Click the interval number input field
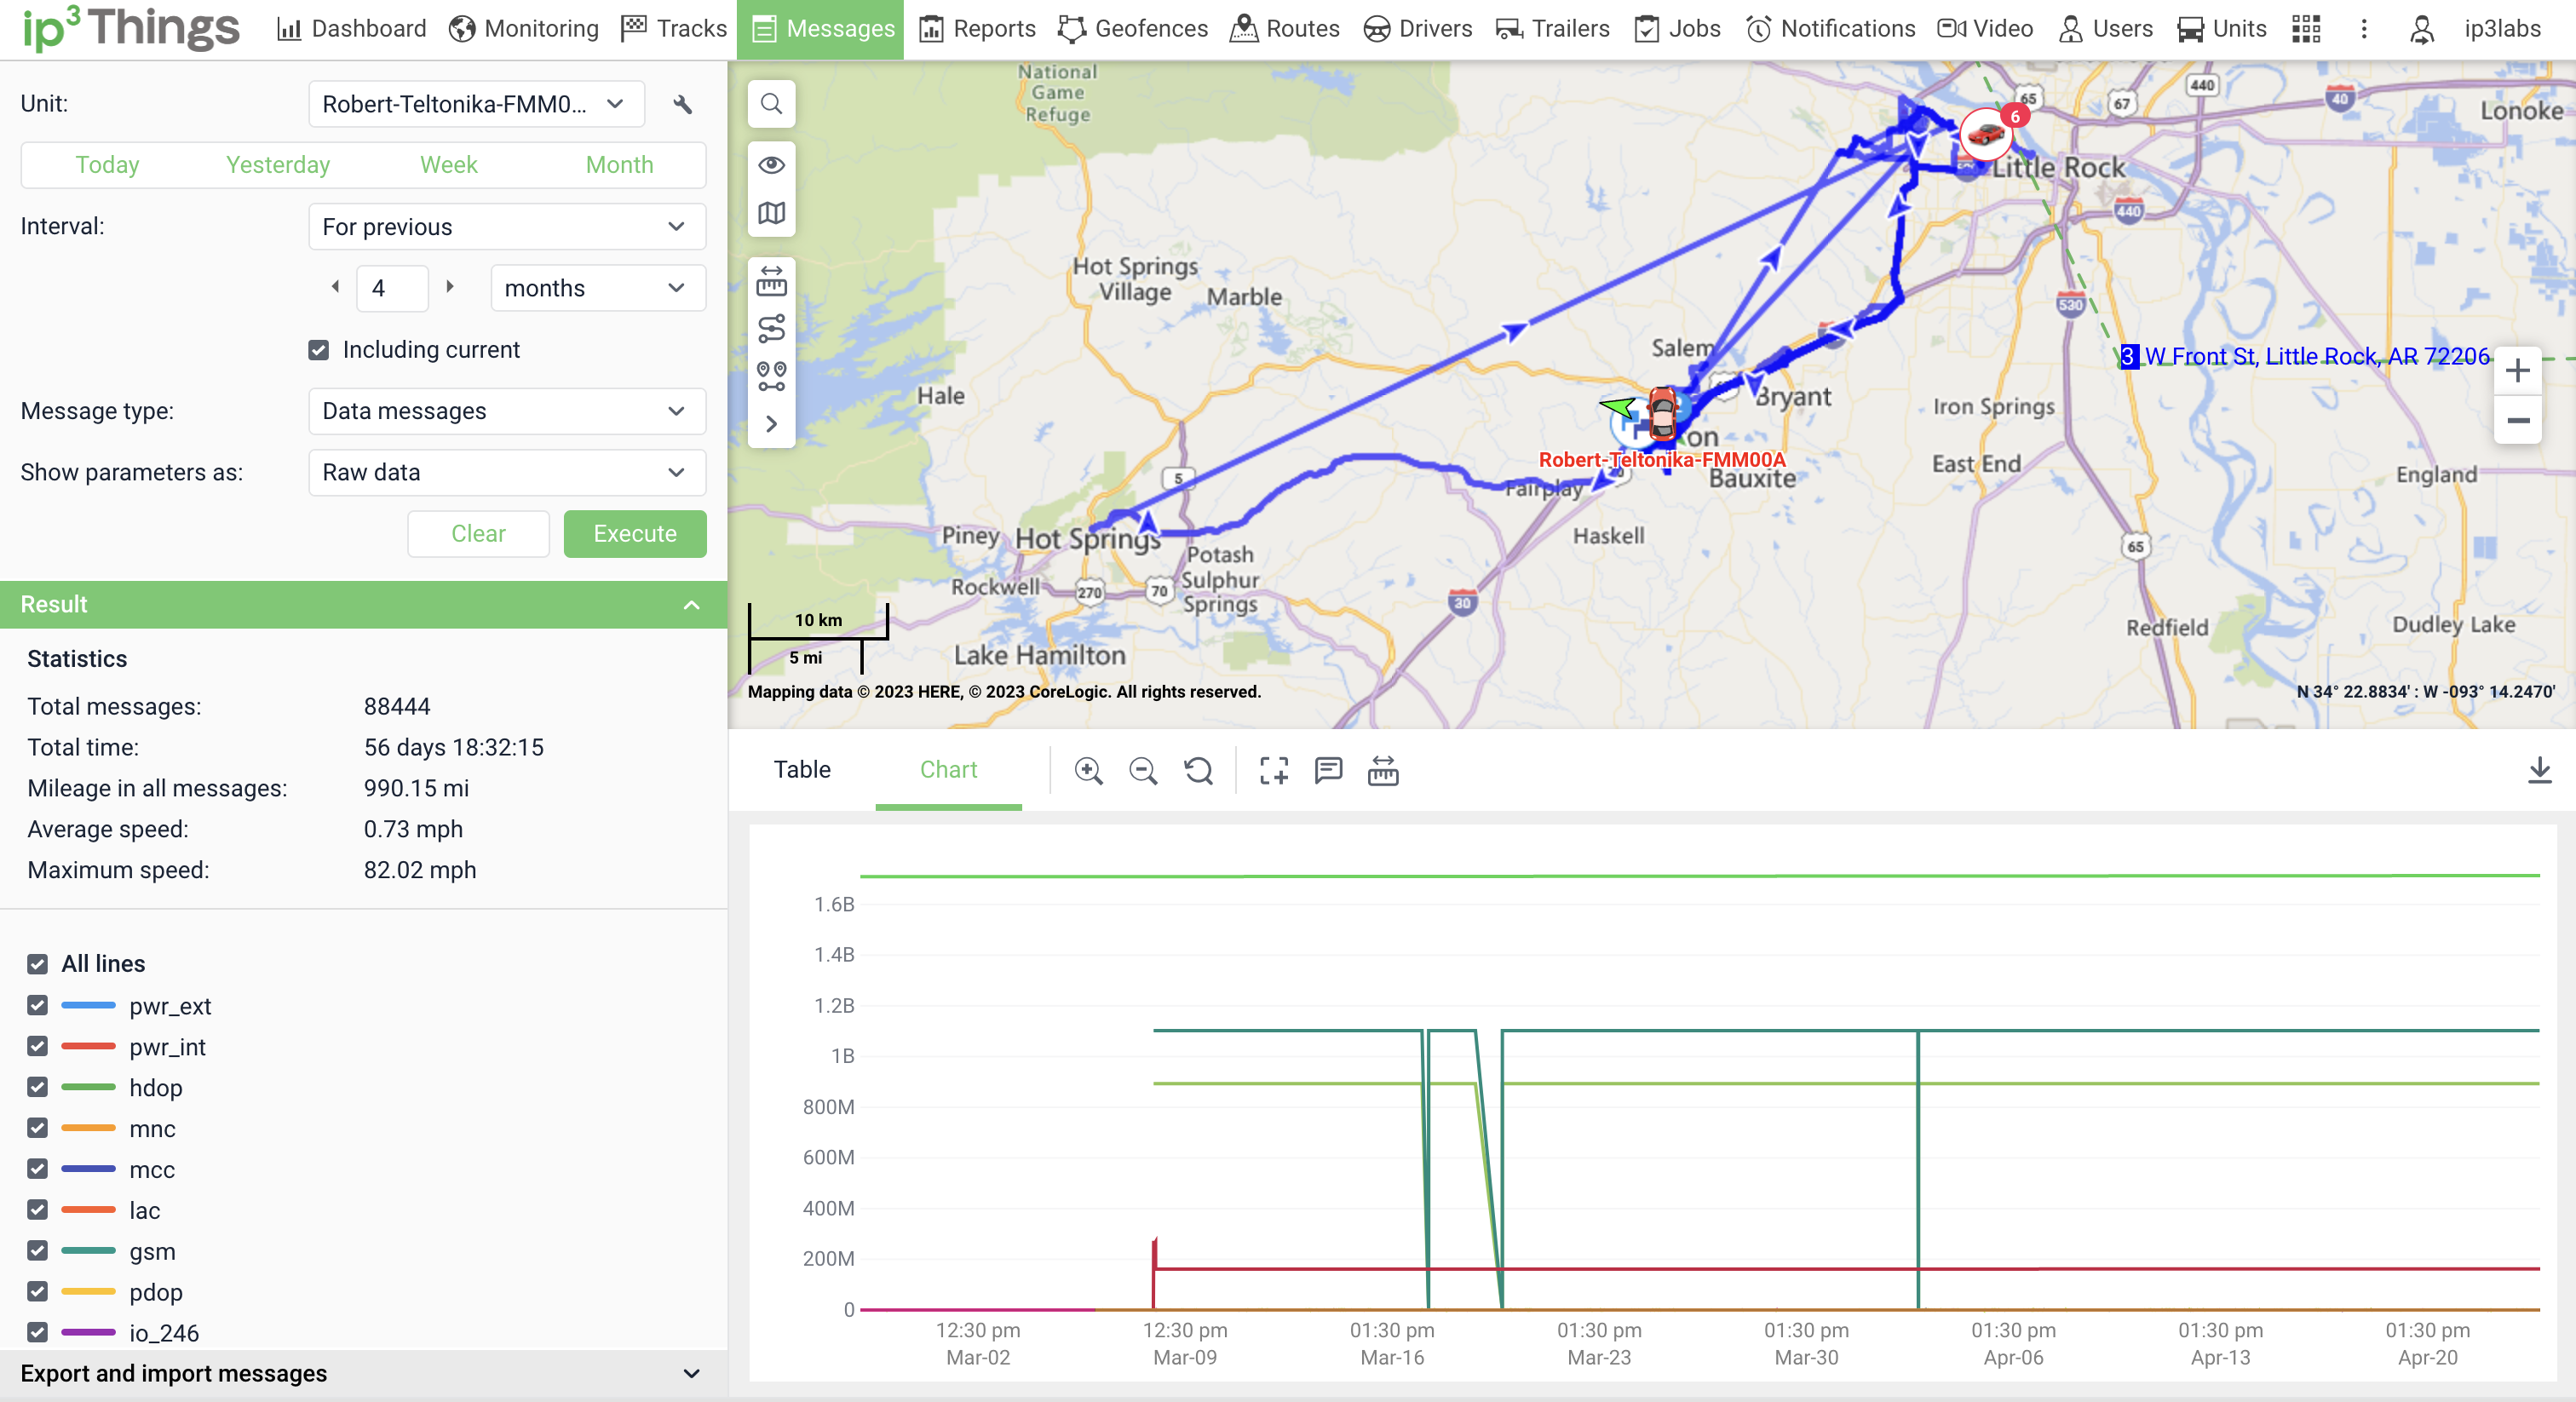2576x1402 pixels. point(392,288)
